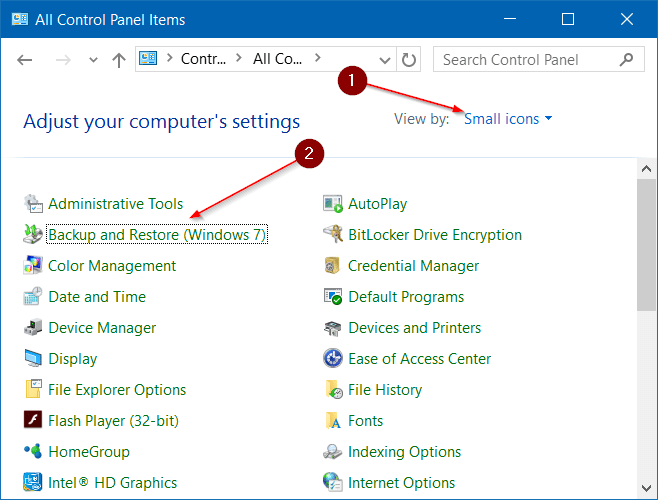Viewport: 658px width, 500px height.
Task: Click the File History icon
Action: 333,389
